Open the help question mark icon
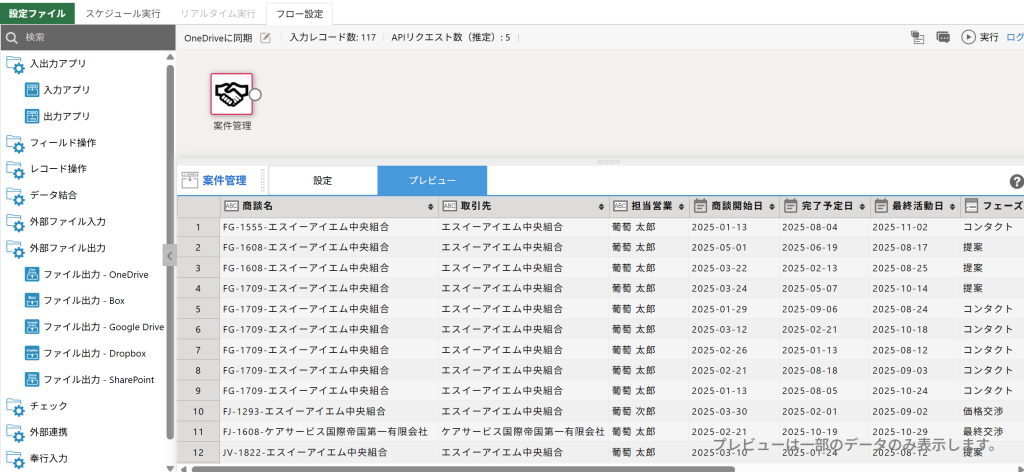The image size is (1024, 472). click(x=1016, y=181)
